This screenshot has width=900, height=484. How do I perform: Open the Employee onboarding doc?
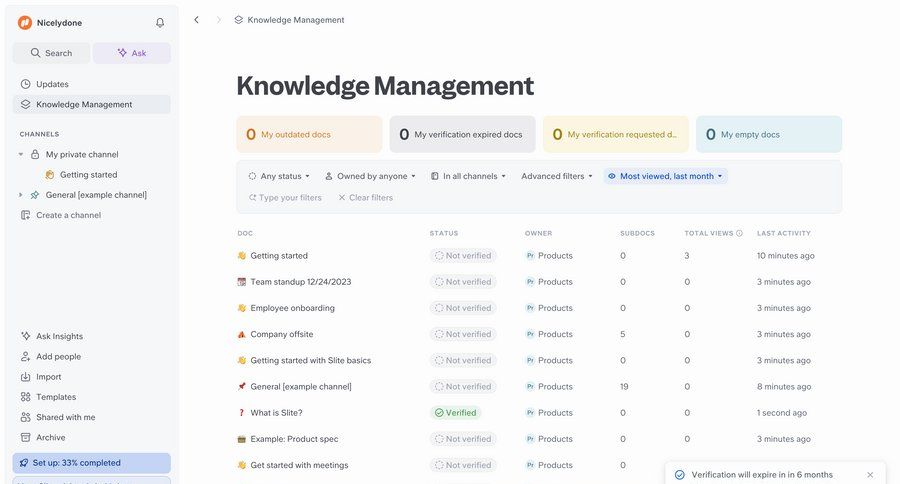click(292, 308)
